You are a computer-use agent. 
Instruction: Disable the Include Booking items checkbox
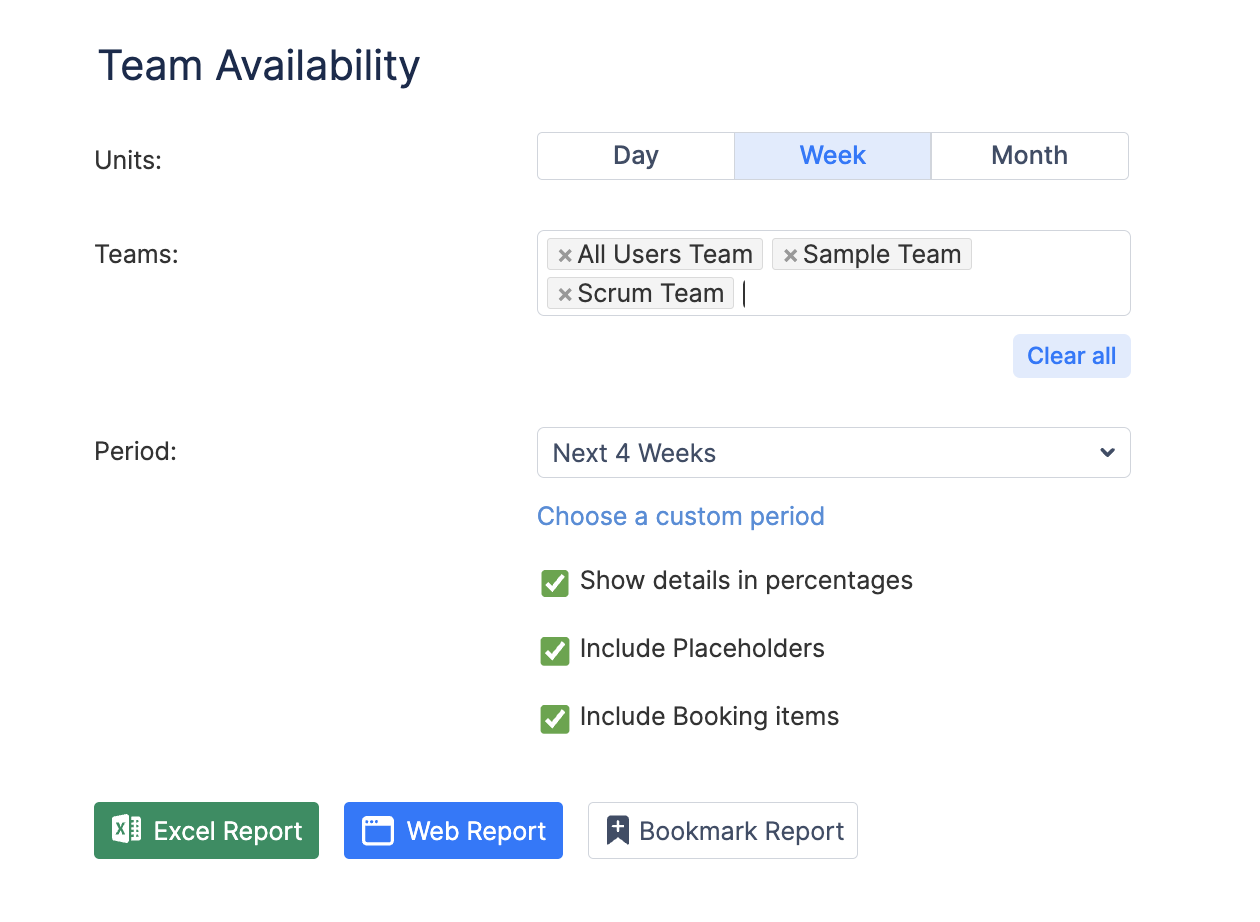point(555,719)
